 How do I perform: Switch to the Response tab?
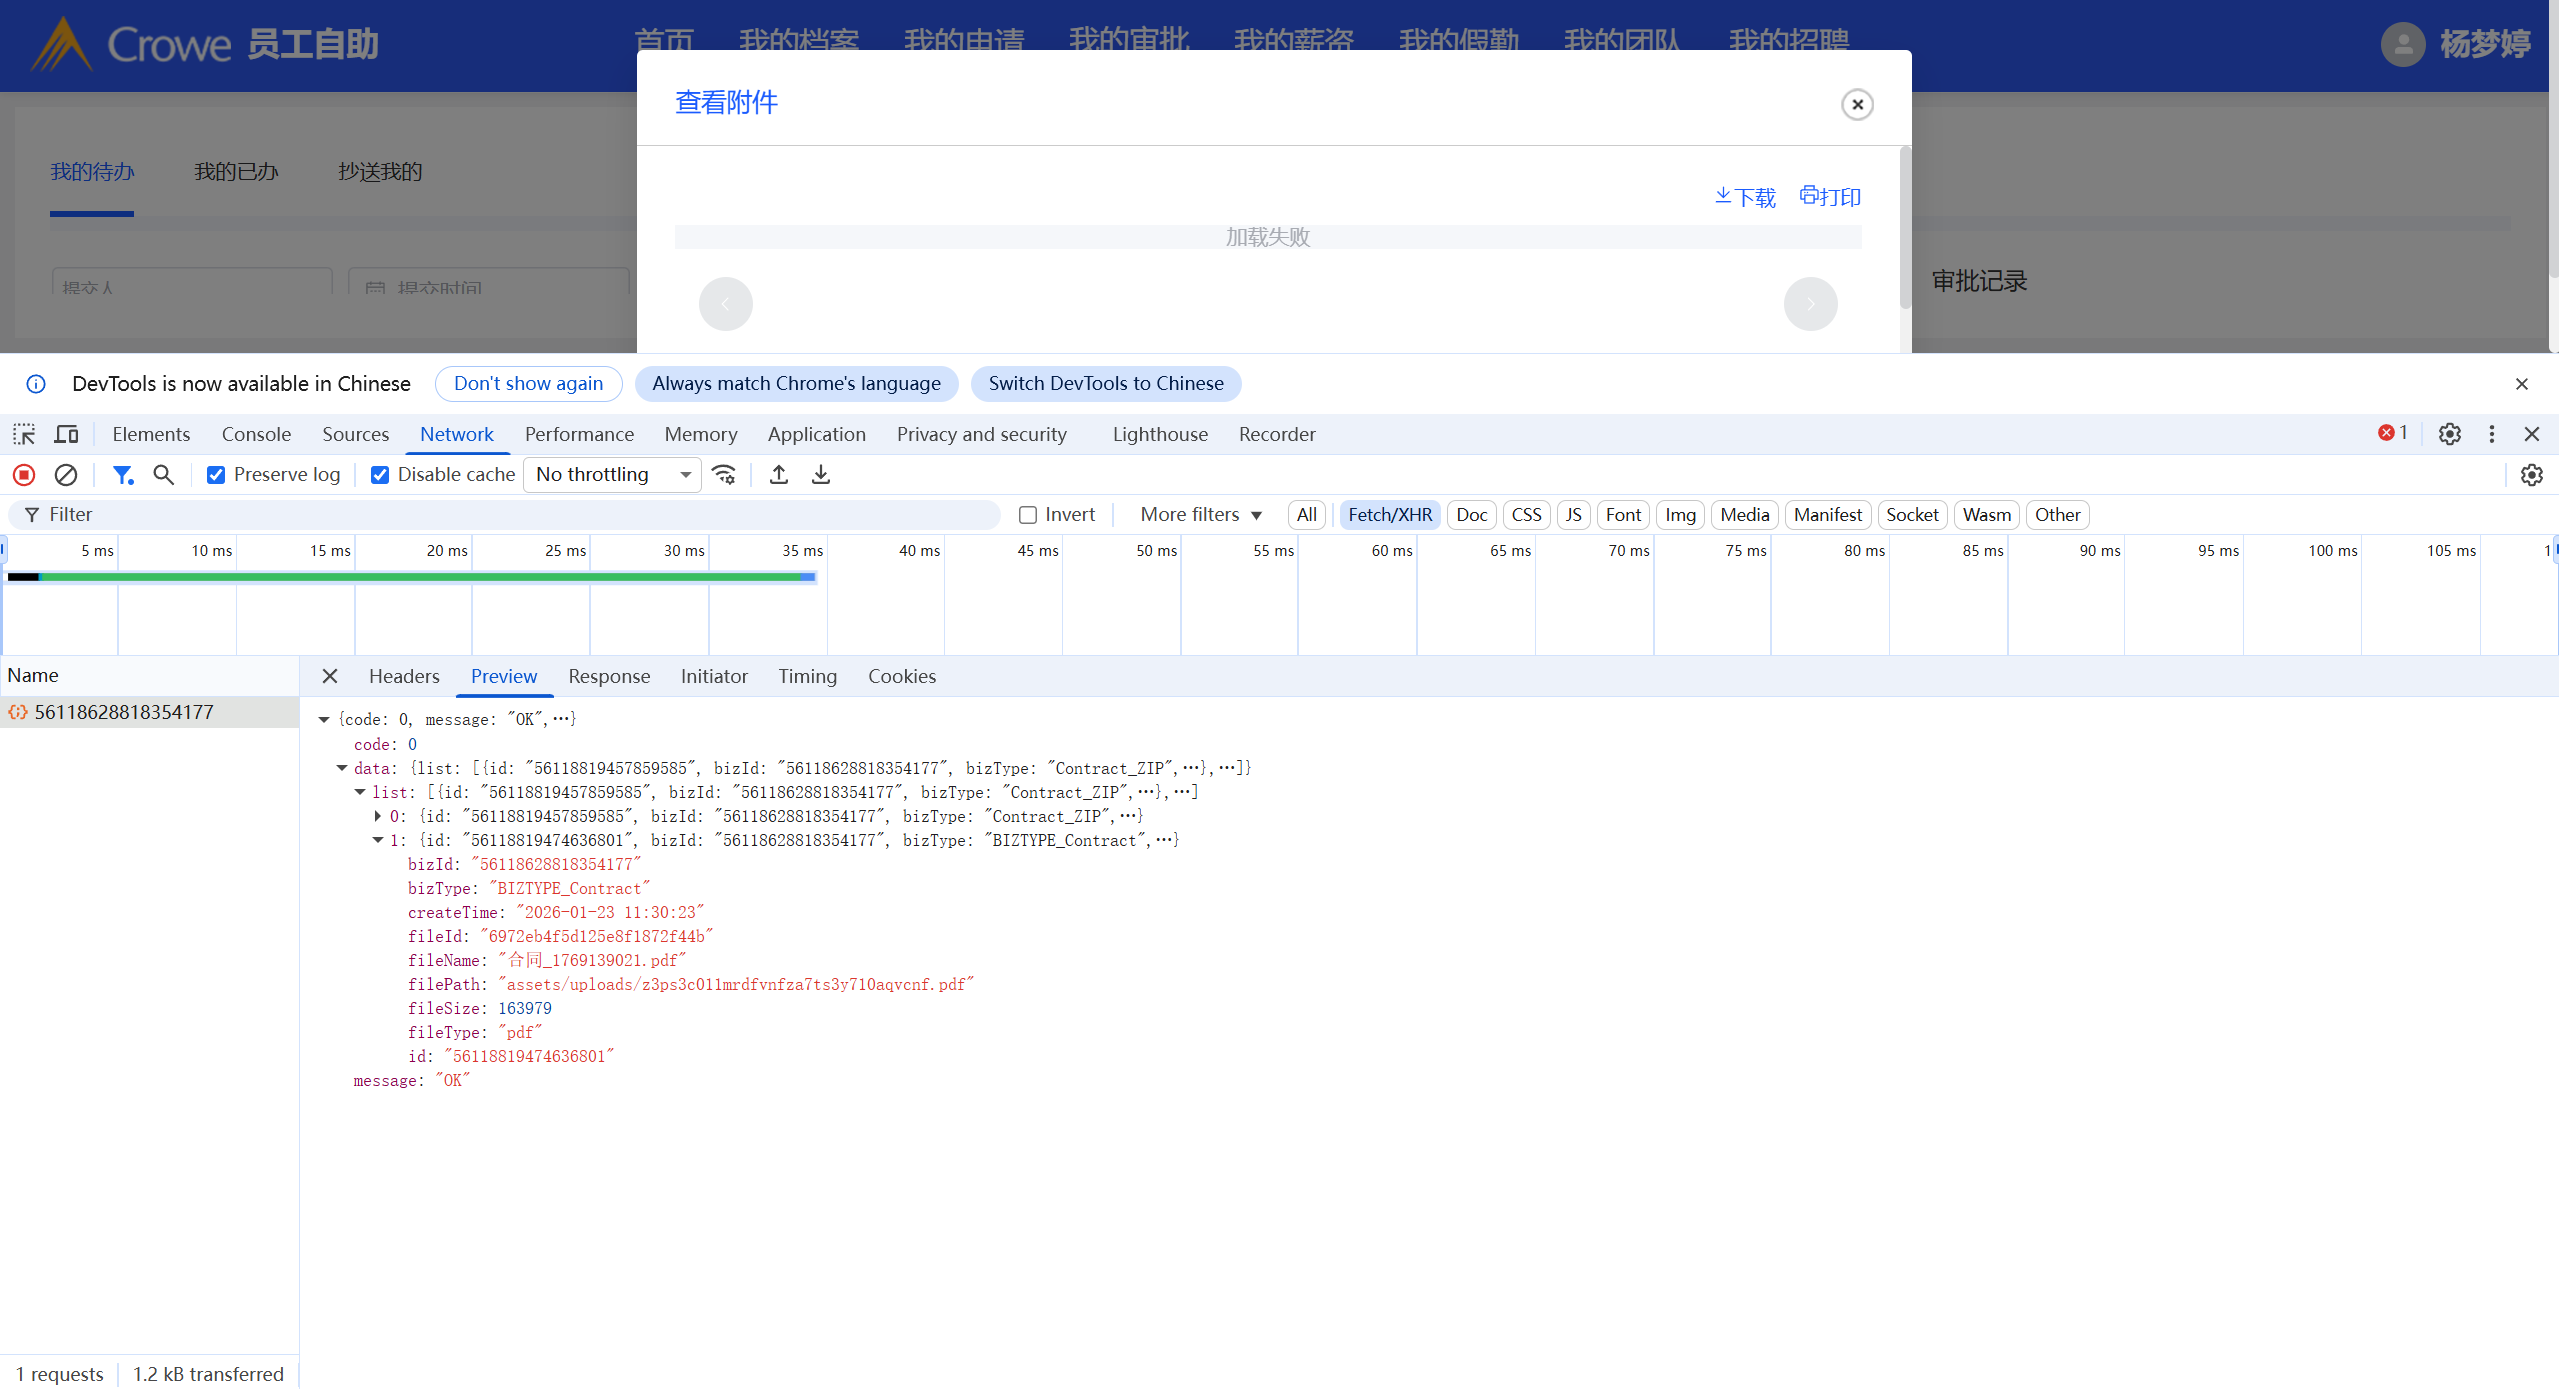[x=609, y=677]
